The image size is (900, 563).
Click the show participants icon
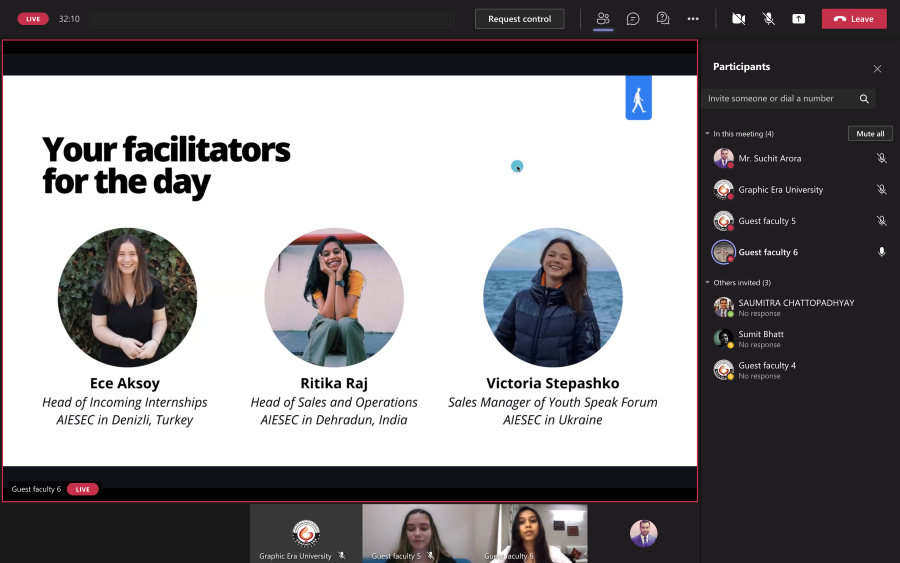tap(603, 19)
